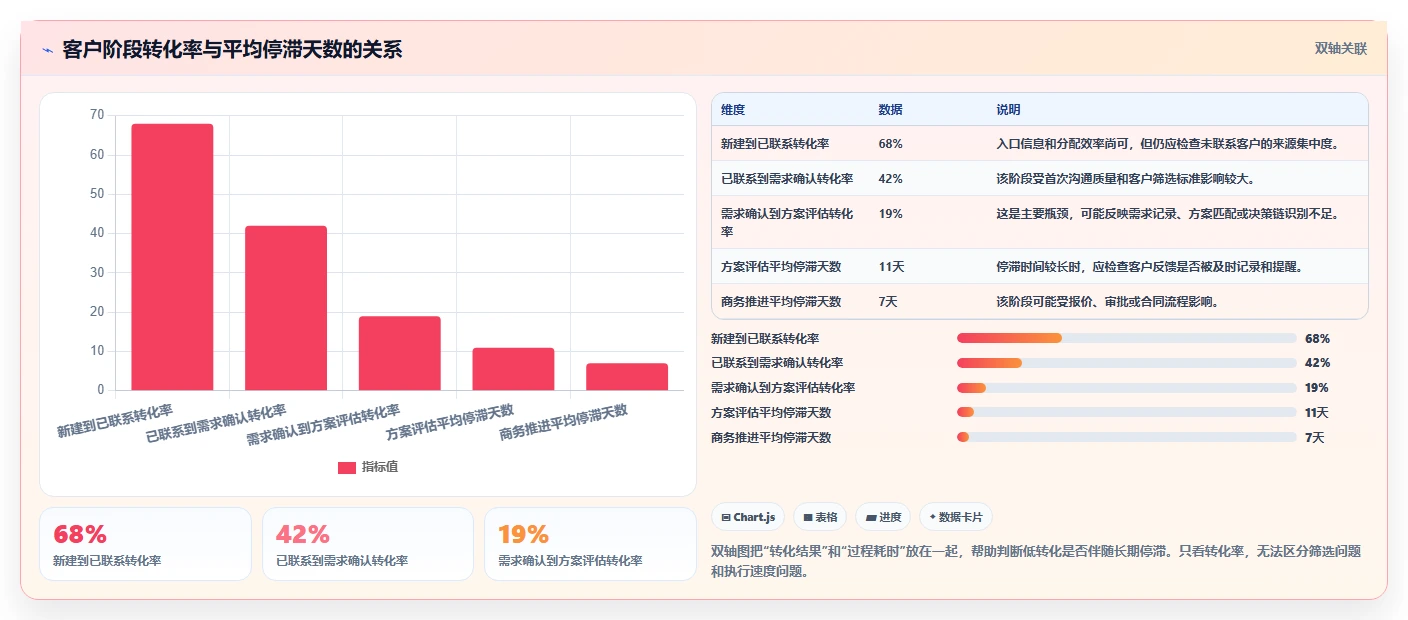Click the 商务推进平均停滞天数 label in the progress list
The width and height of the screenshot is (1408, 620).
[771, 437]
